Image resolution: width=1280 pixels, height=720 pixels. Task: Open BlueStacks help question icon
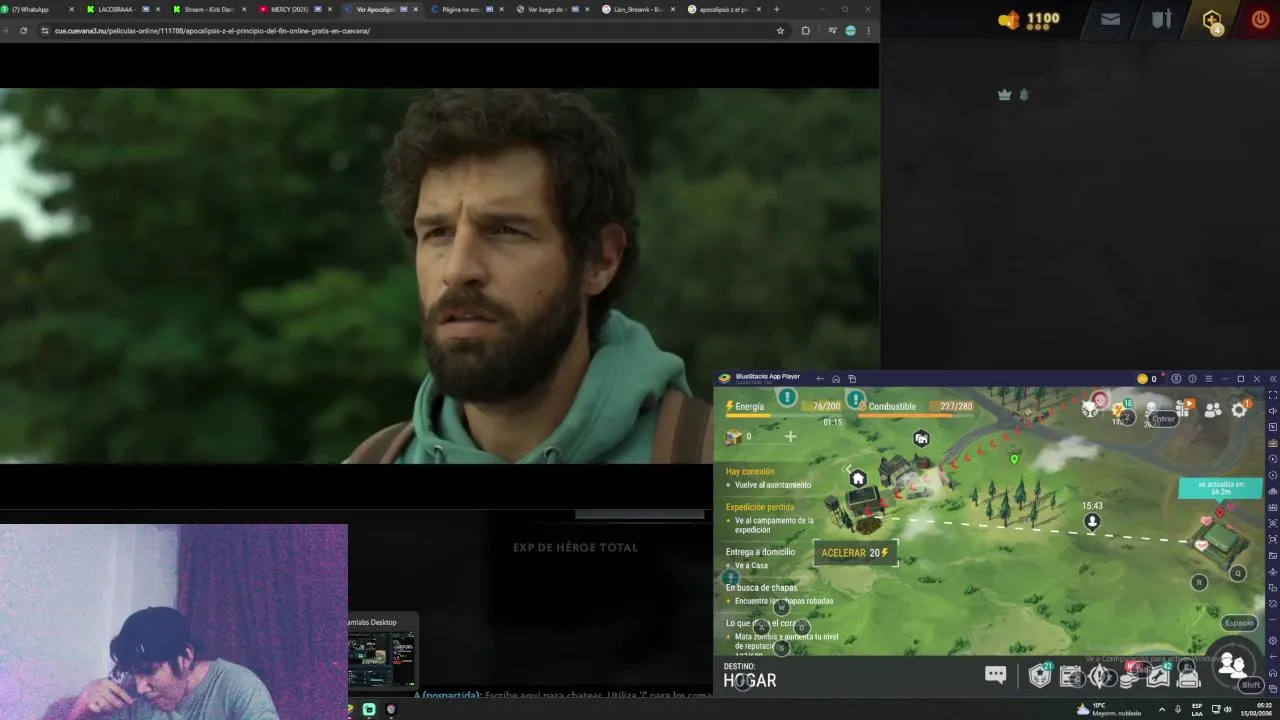(x=1192, y=379)
